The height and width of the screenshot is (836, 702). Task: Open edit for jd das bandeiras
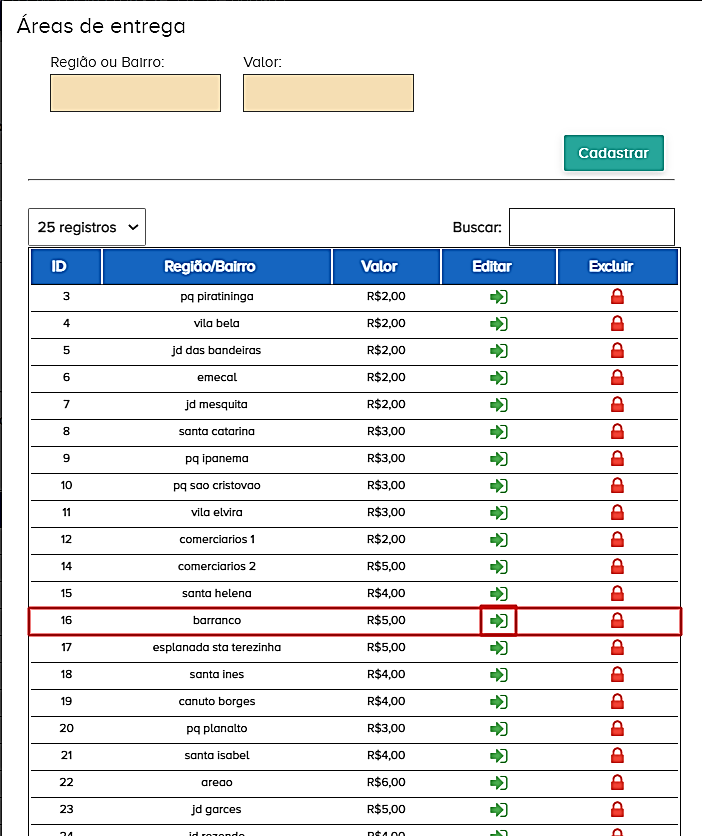coord(499,351)
